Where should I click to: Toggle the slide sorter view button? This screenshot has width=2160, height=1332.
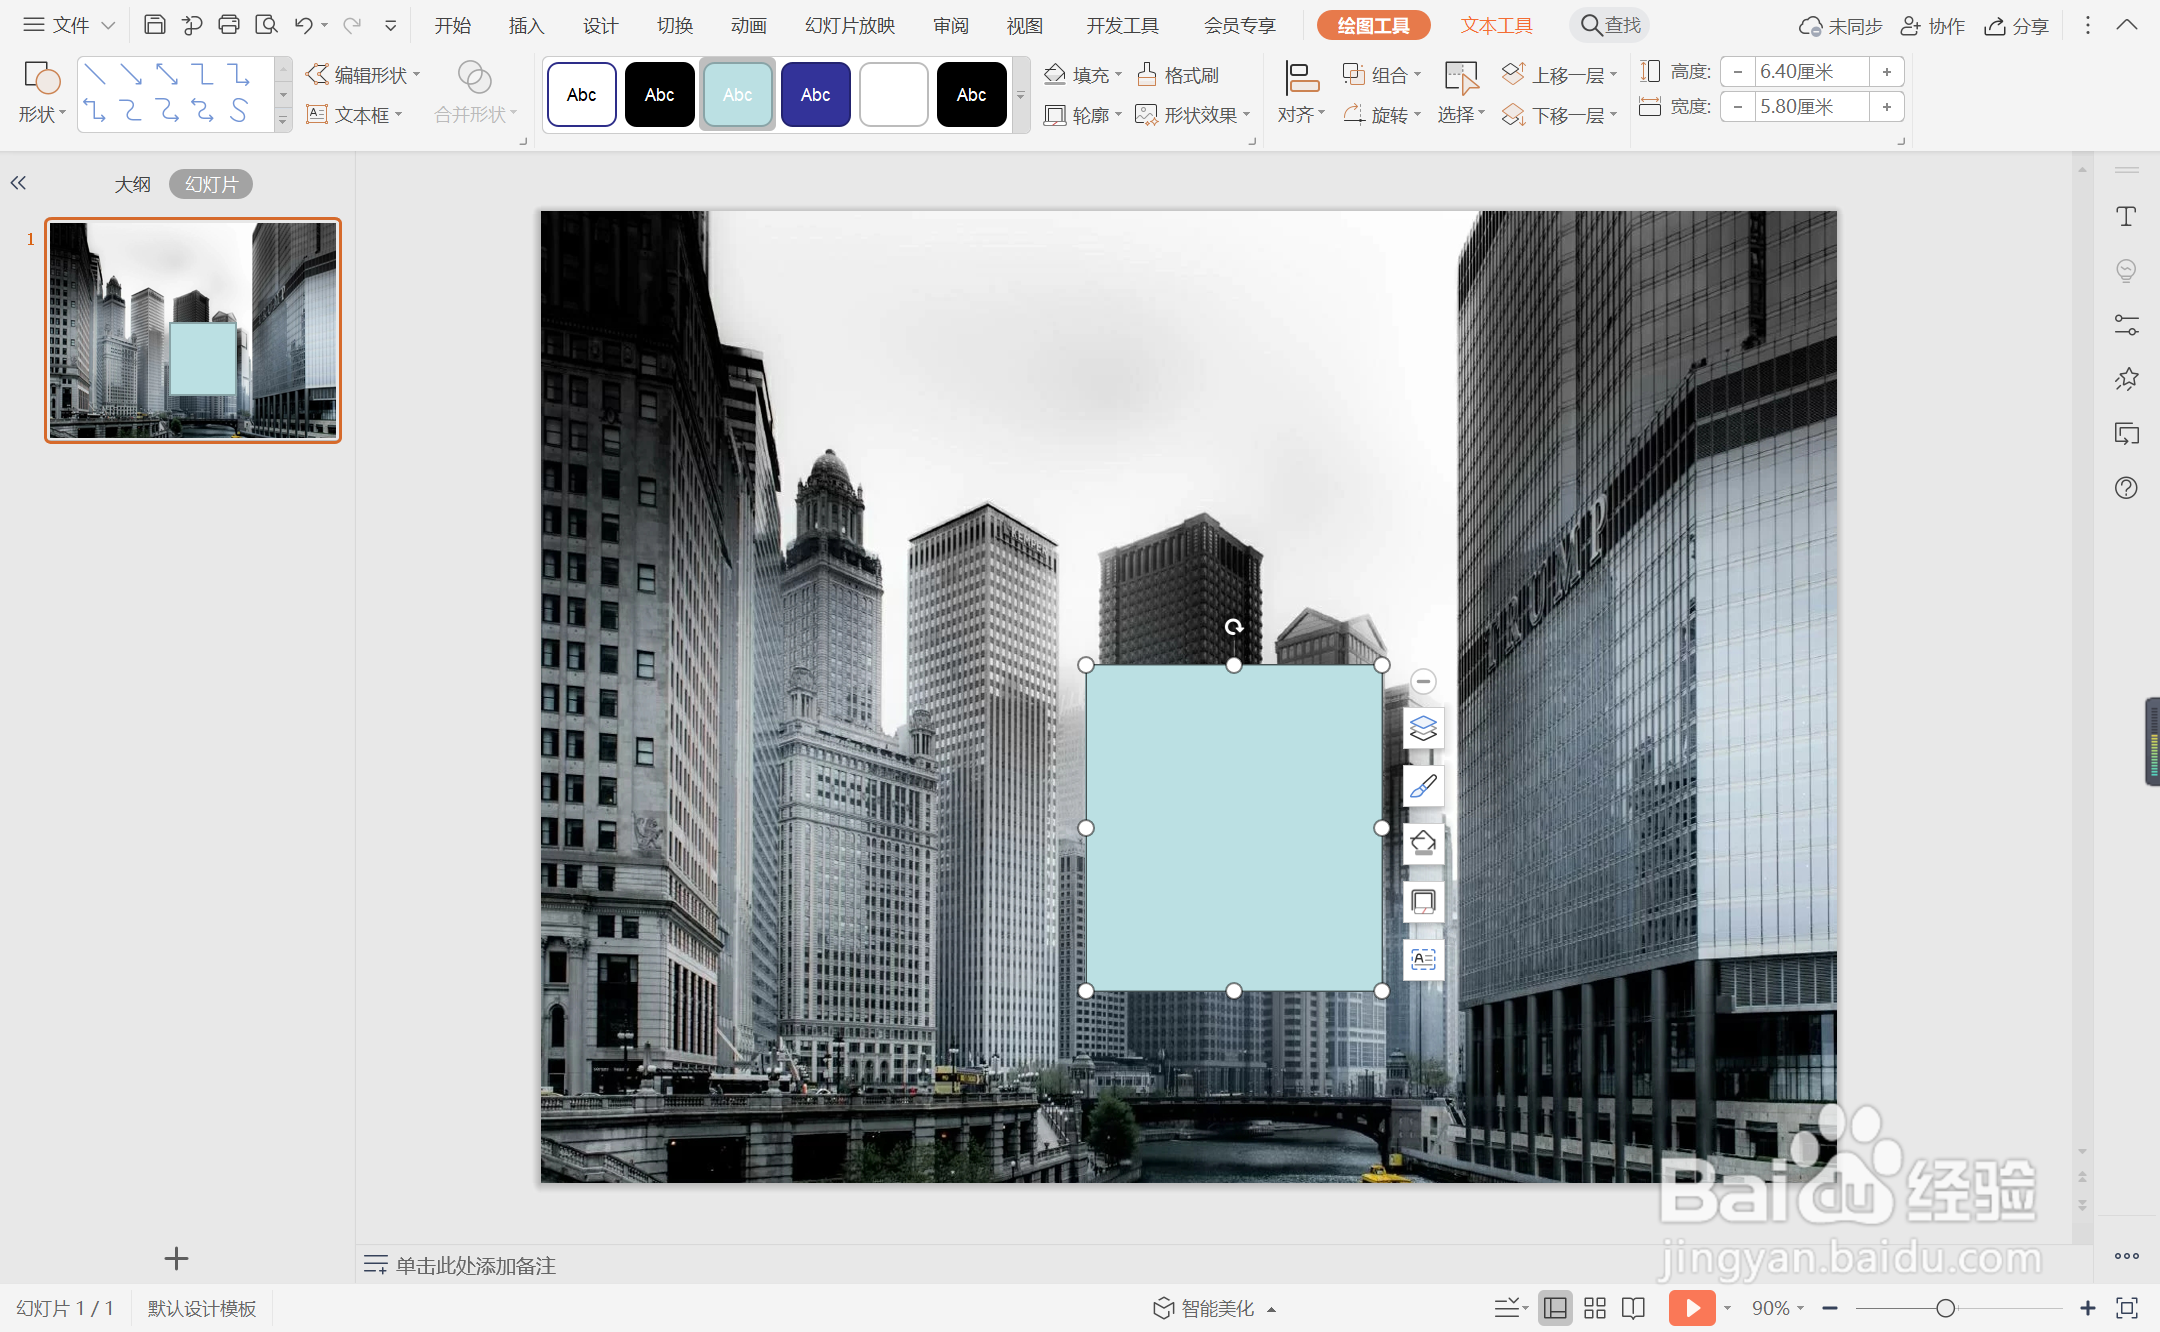click(1595, 1307)
